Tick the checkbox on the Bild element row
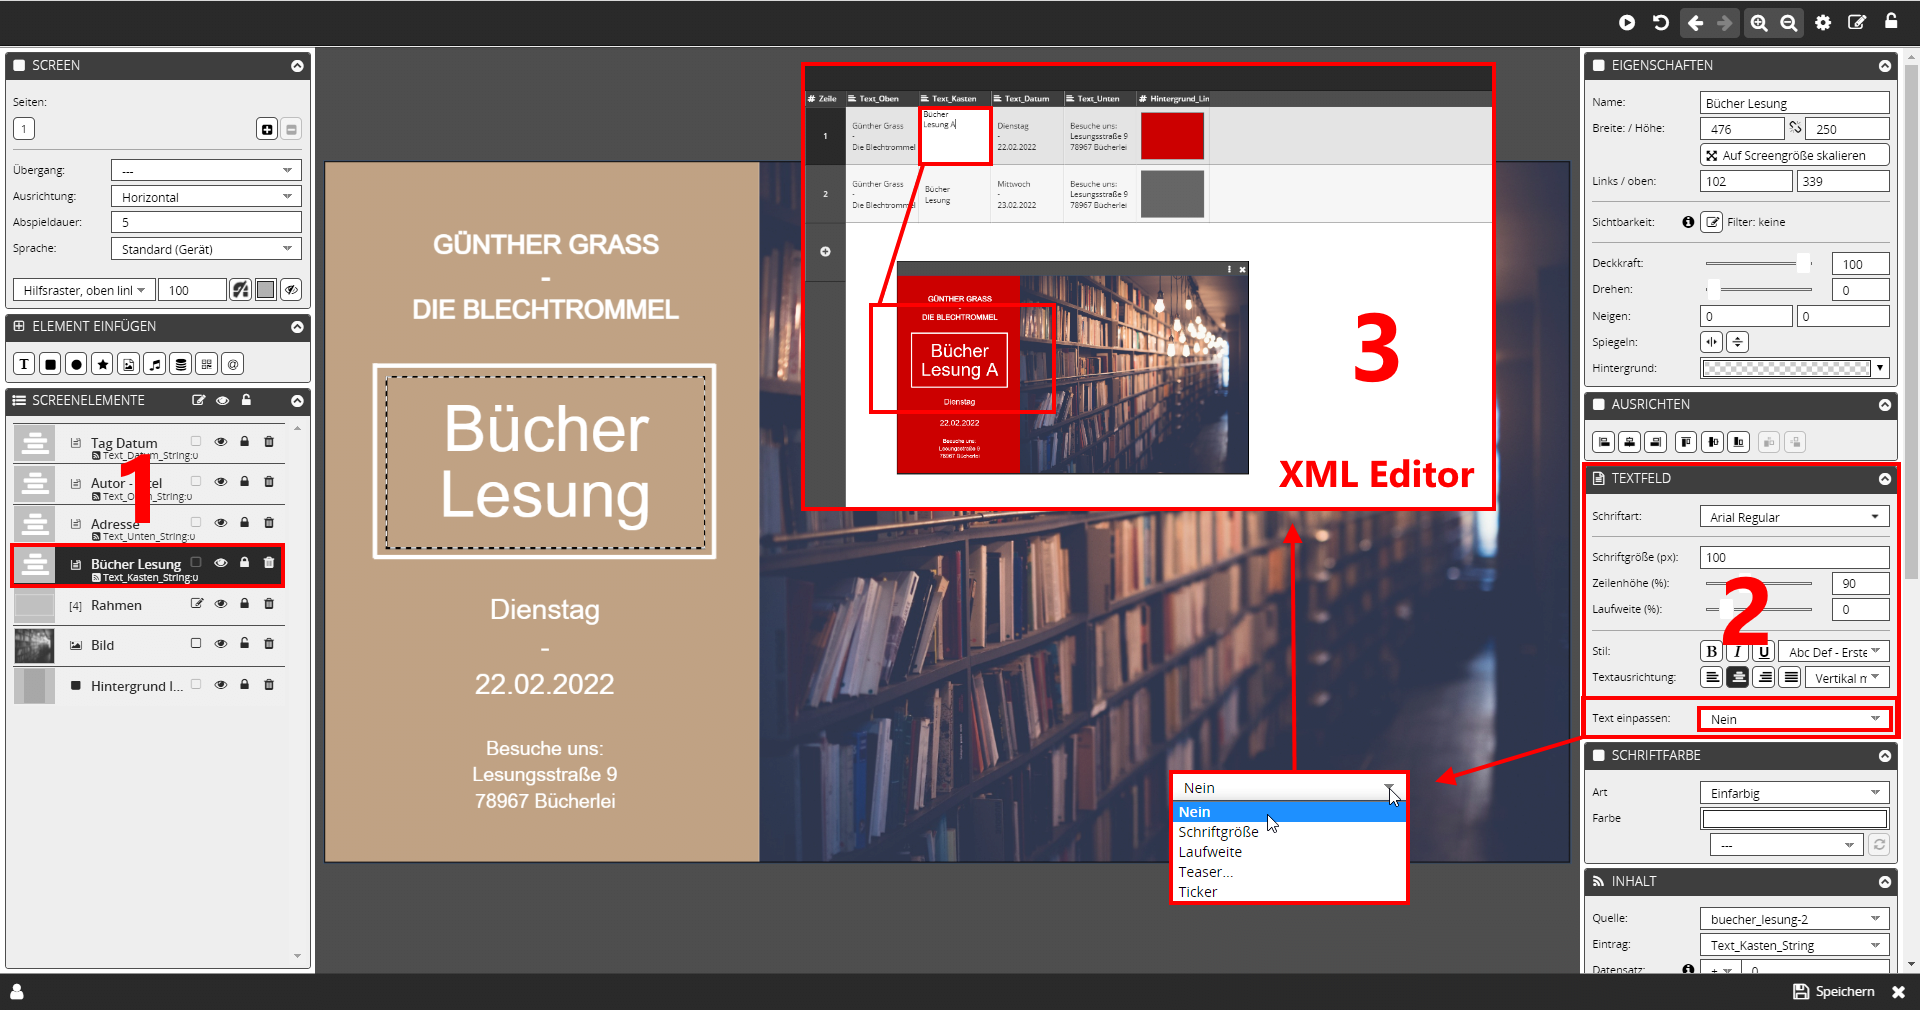This screenshot has width=1920, height=1010. [x=196, y=644]
